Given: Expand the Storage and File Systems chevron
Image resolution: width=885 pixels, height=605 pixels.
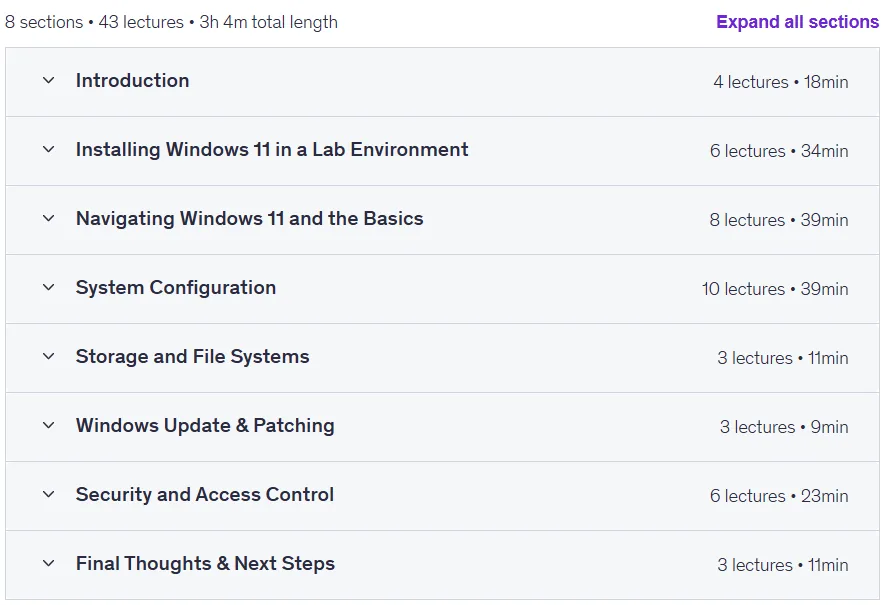Looking at the screenshot, I should point(49,357).
